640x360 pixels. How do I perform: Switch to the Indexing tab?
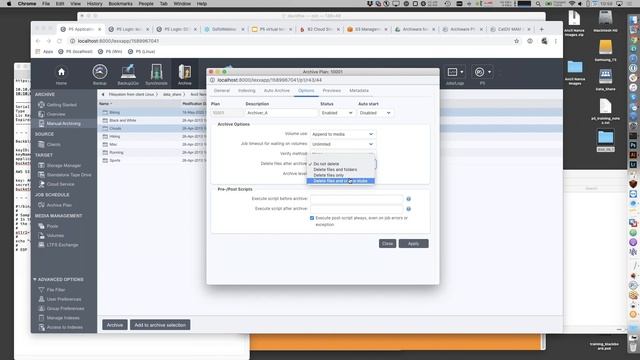point(247,91)
